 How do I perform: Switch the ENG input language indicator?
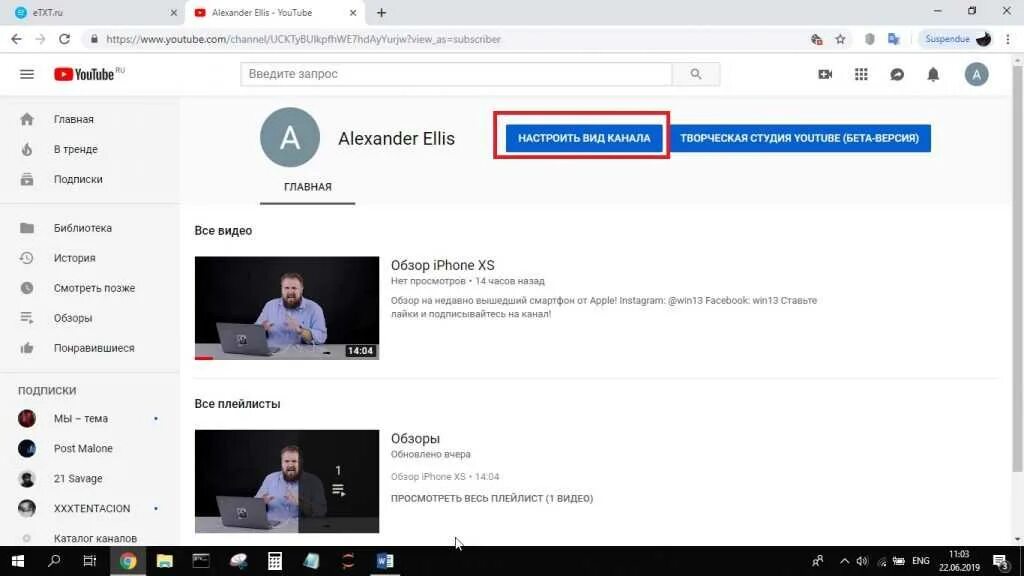(921, 561)
